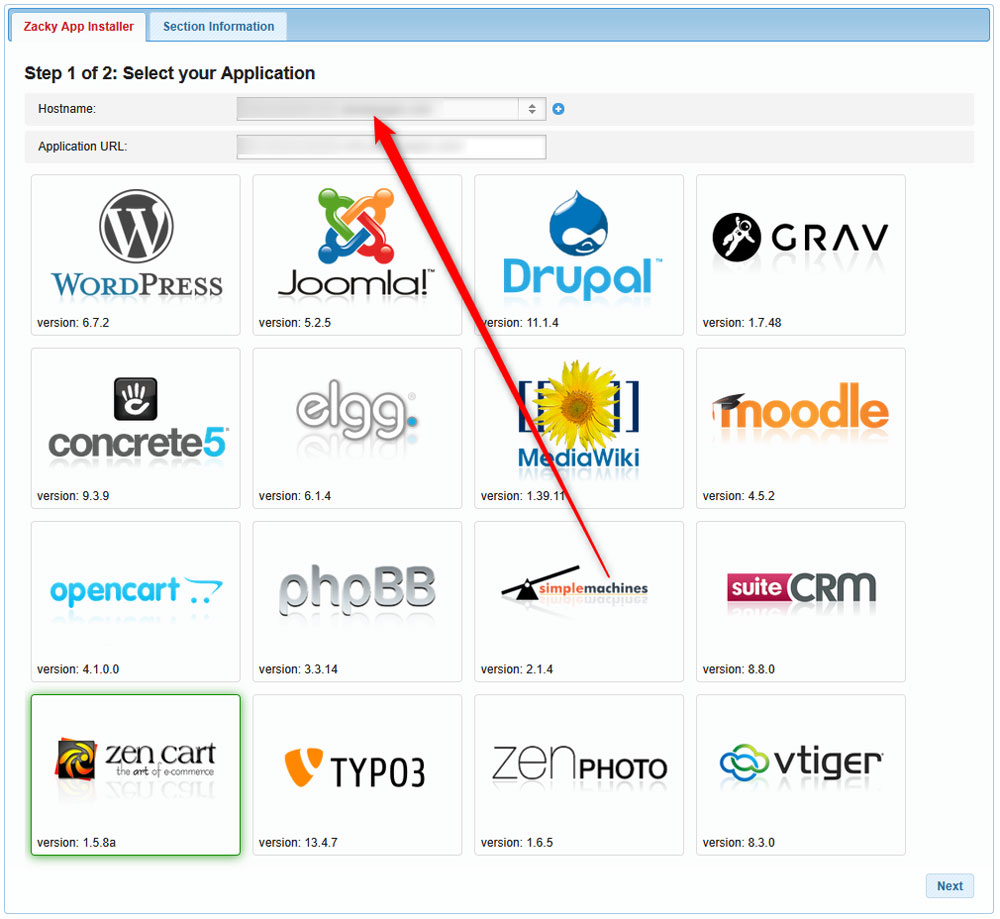Select phpBB version 3.3.14

[357, 595]
